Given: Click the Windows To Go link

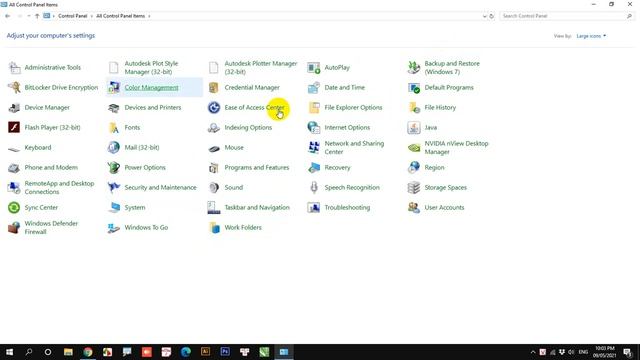Looking at the screenshot, I should coord(146,227).
